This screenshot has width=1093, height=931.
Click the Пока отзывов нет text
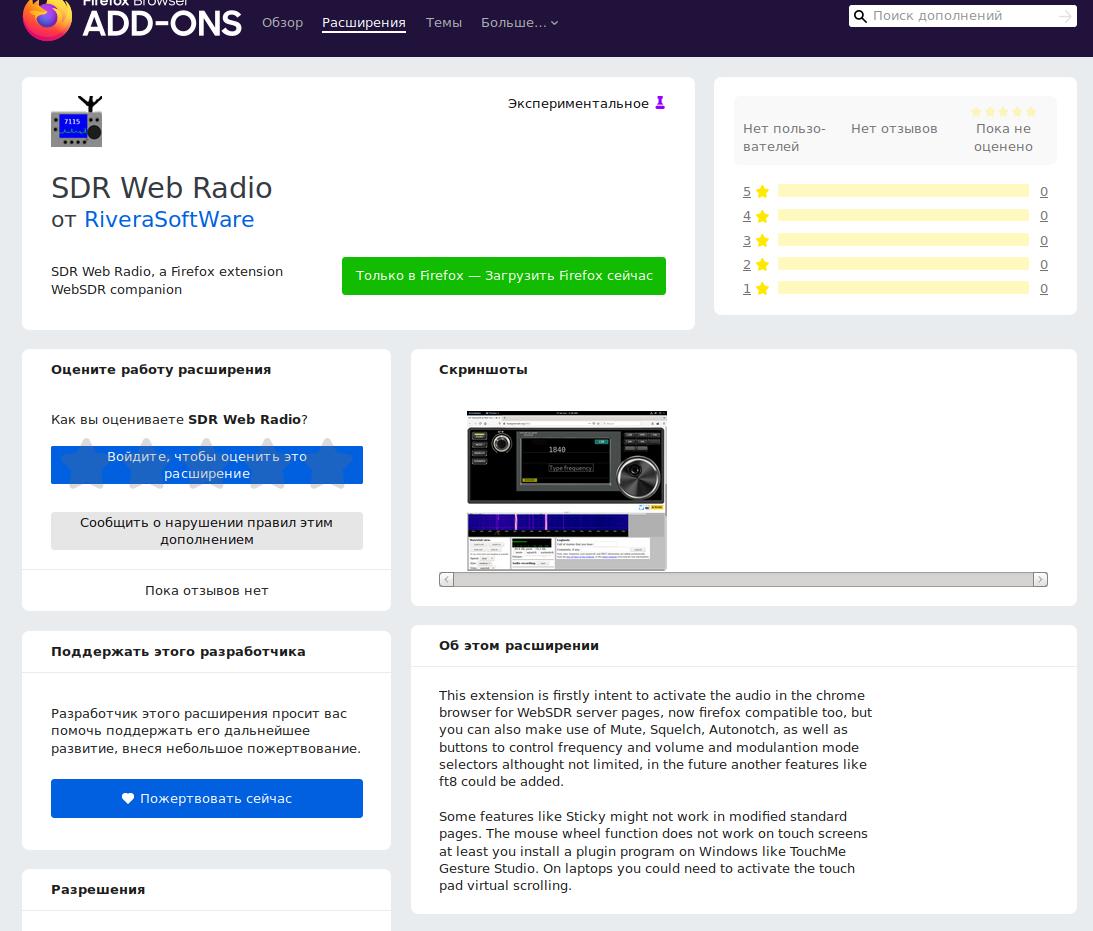pos(207,591)
